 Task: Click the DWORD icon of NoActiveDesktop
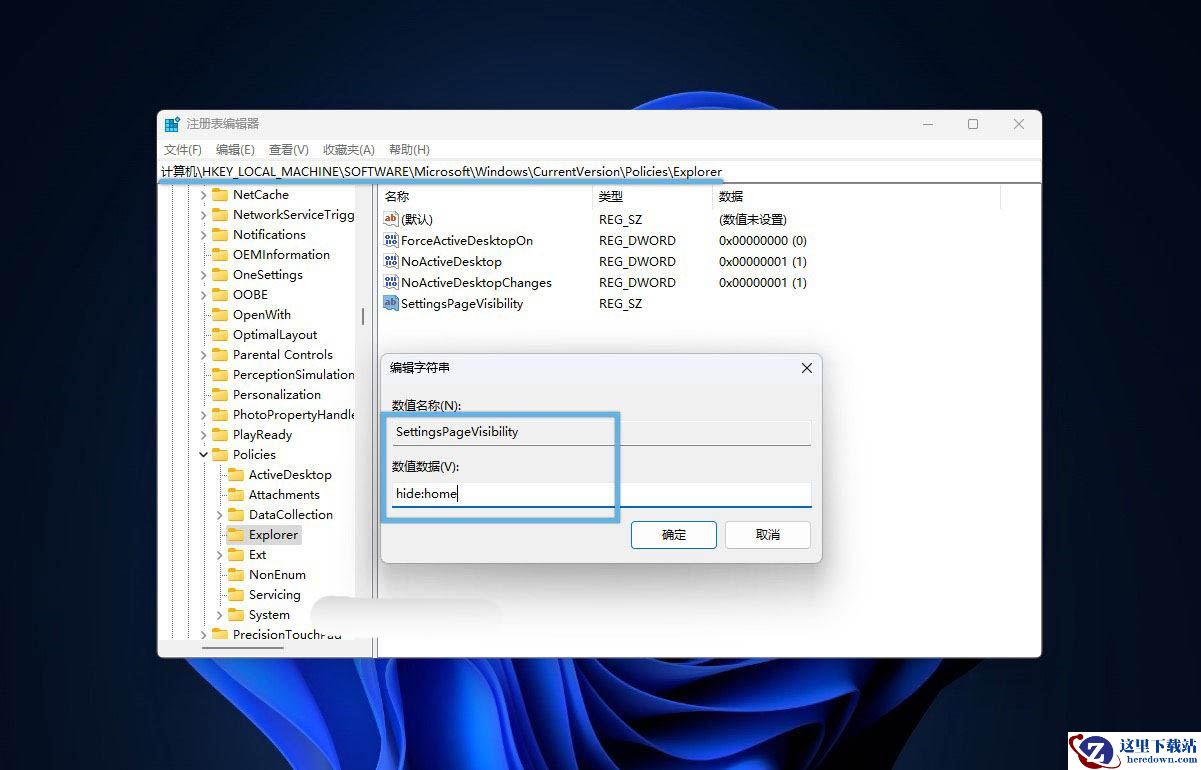[x=391, y=261]
